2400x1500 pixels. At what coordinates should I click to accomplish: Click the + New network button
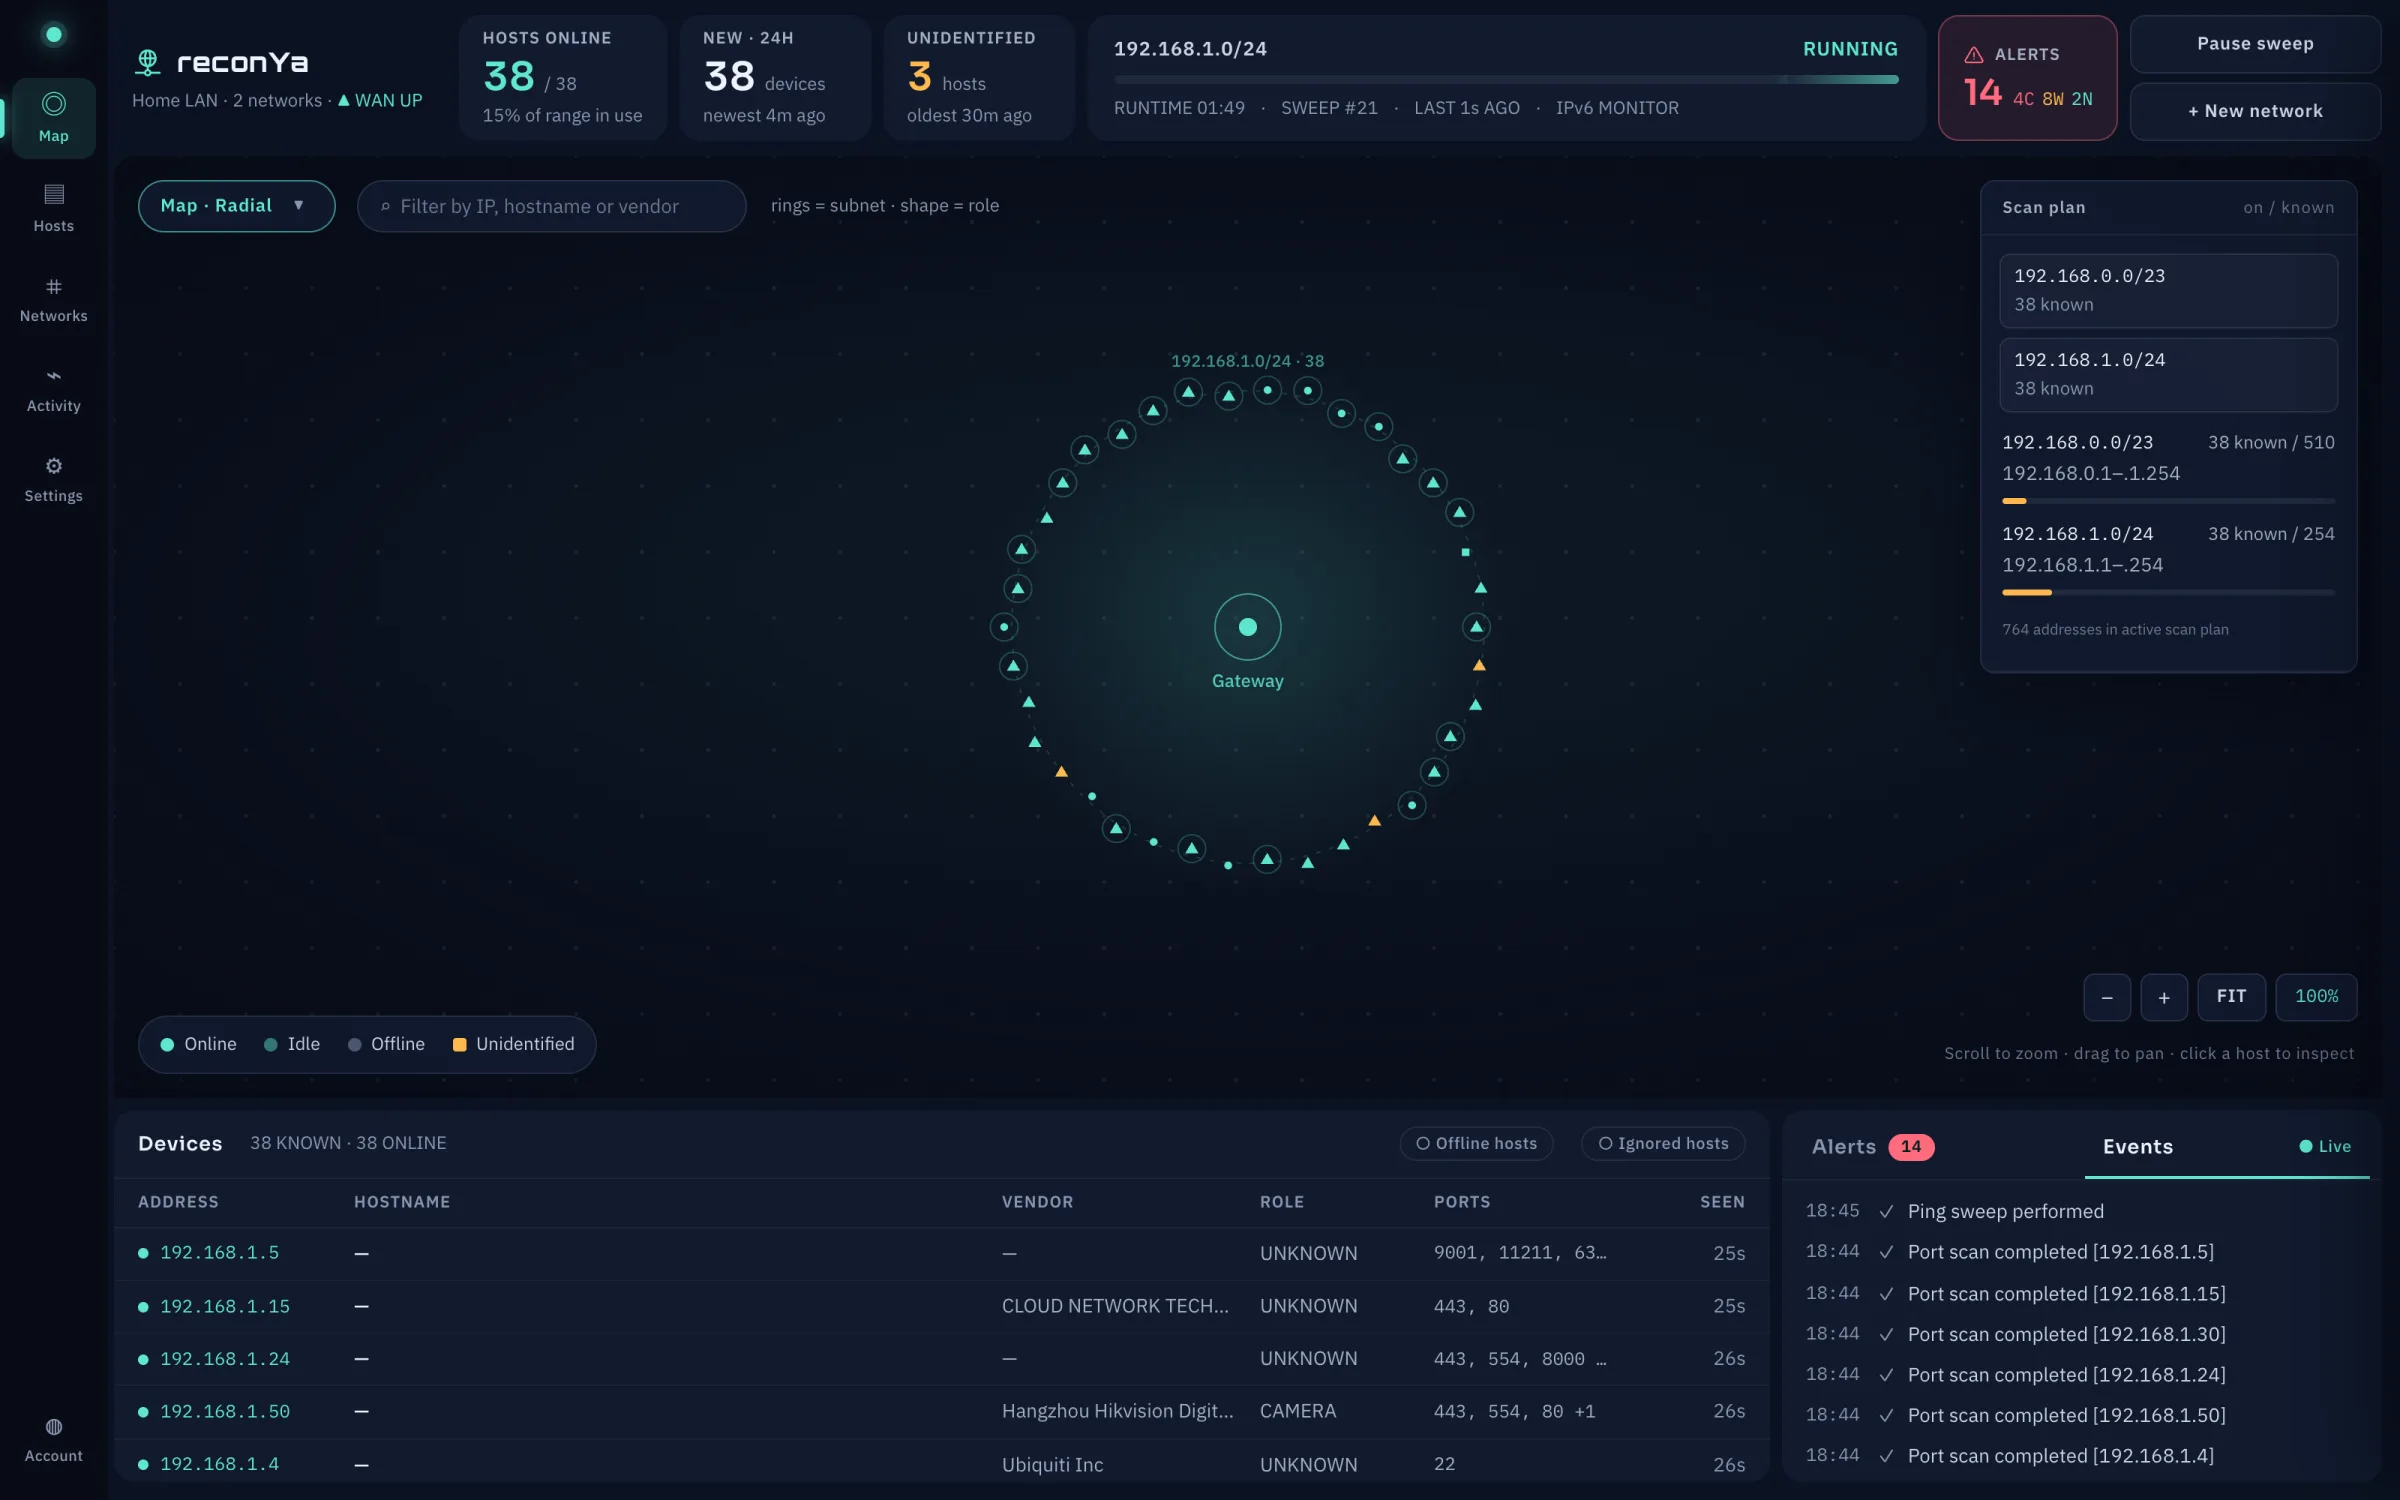(x=2255, y=111)
